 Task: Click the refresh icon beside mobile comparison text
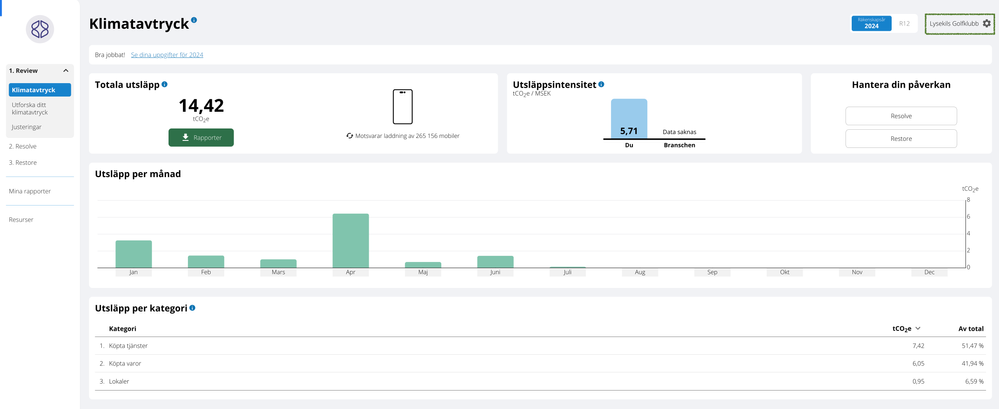(x=349, y=135)
